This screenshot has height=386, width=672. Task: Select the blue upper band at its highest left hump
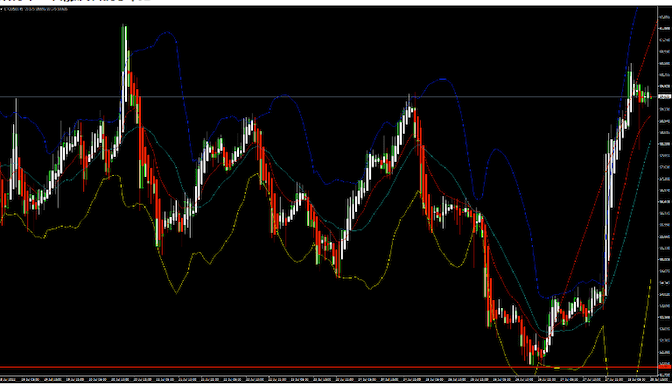pyautogui.click(x=166, y=33)
